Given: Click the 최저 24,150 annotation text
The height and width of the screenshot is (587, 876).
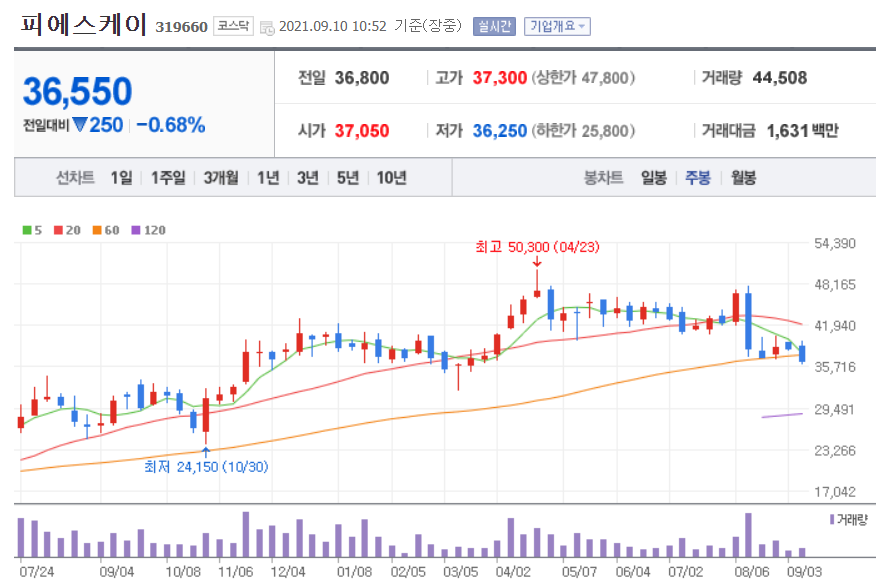Looking at the screenshot, I should pyautogui.click(x=206, y=465).
